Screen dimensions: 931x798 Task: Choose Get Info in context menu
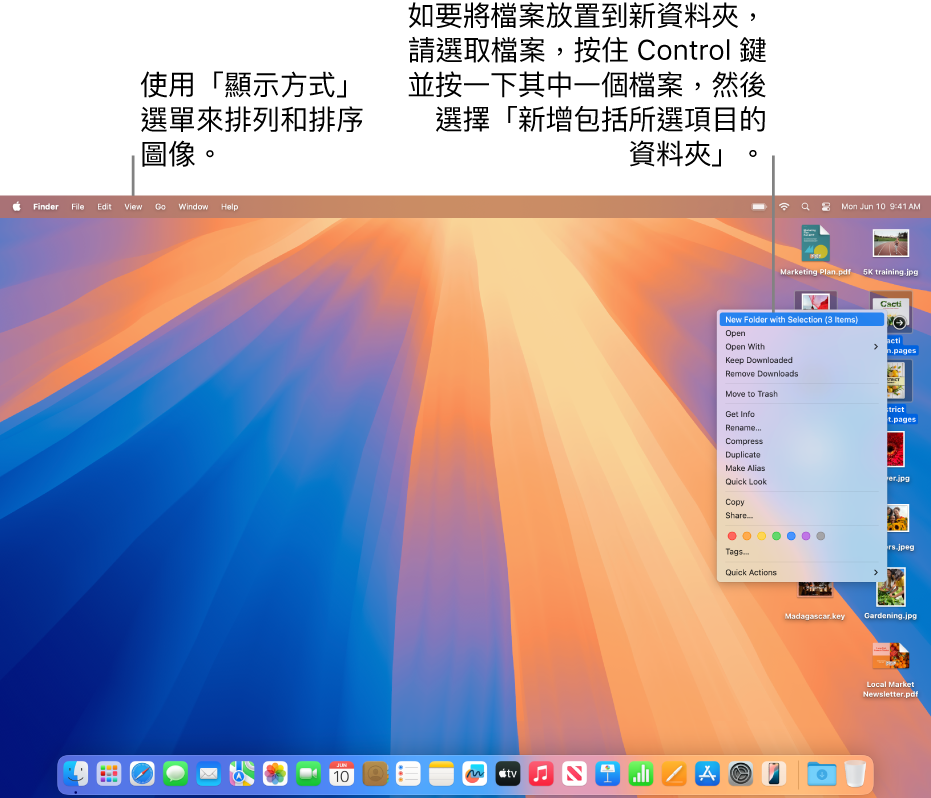[802, 414]
